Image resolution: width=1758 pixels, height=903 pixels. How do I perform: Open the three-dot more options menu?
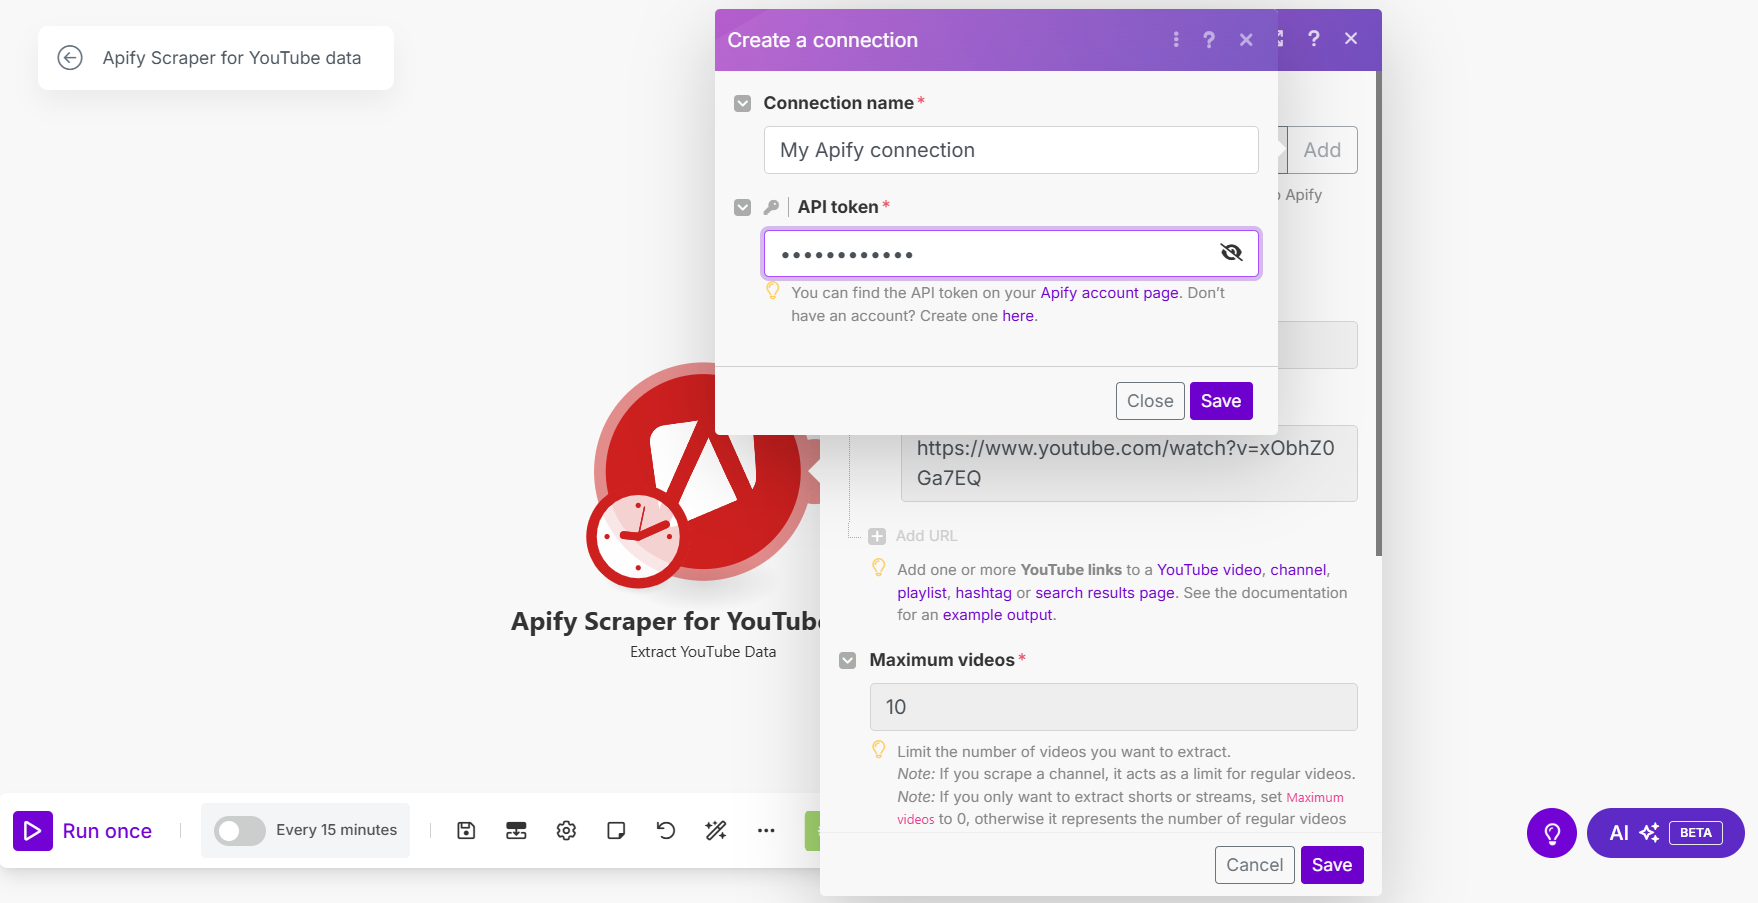tap(766, 830)
